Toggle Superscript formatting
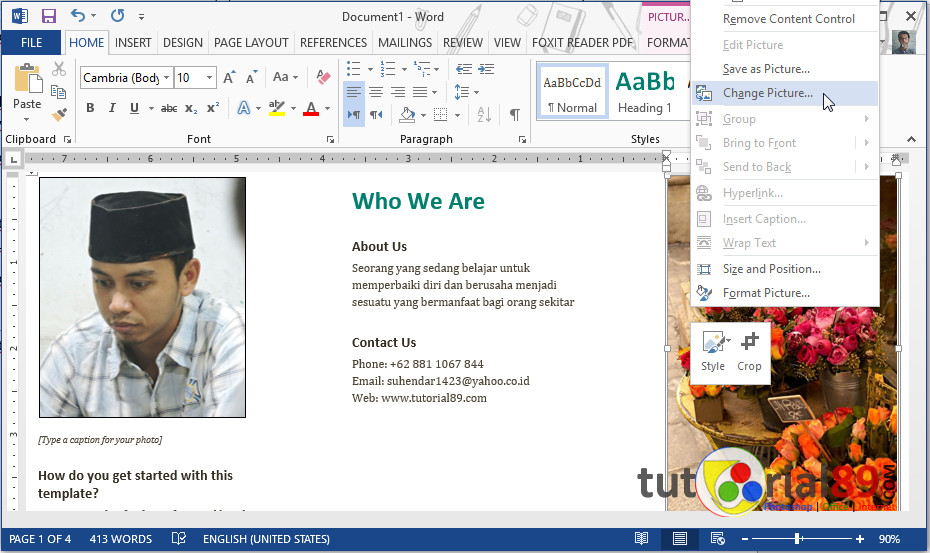 click(213, 108)
